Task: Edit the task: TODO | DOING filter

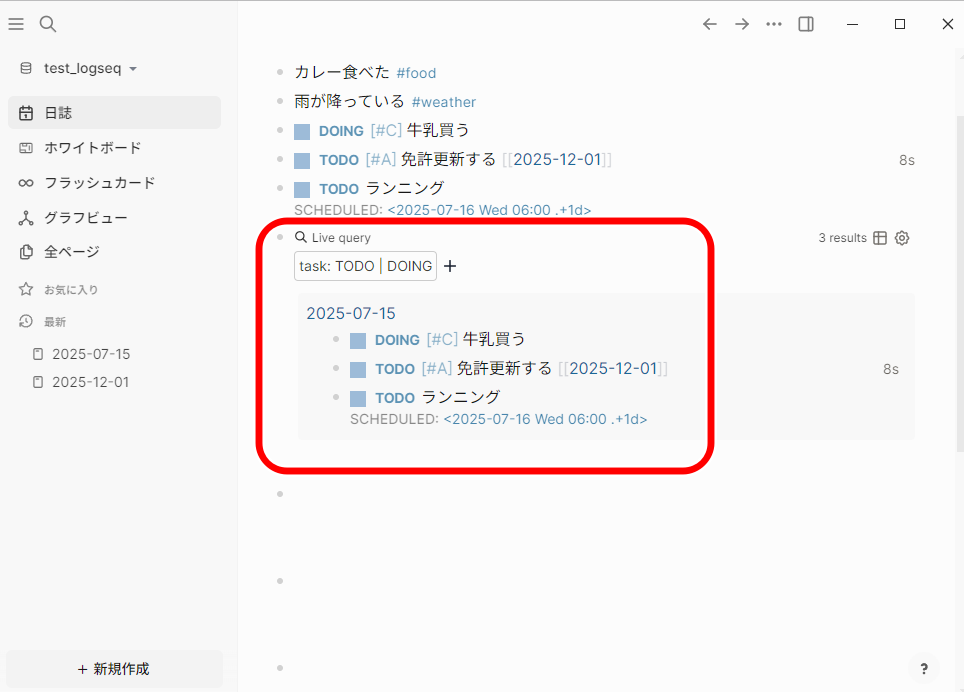Action: (365, 266)
